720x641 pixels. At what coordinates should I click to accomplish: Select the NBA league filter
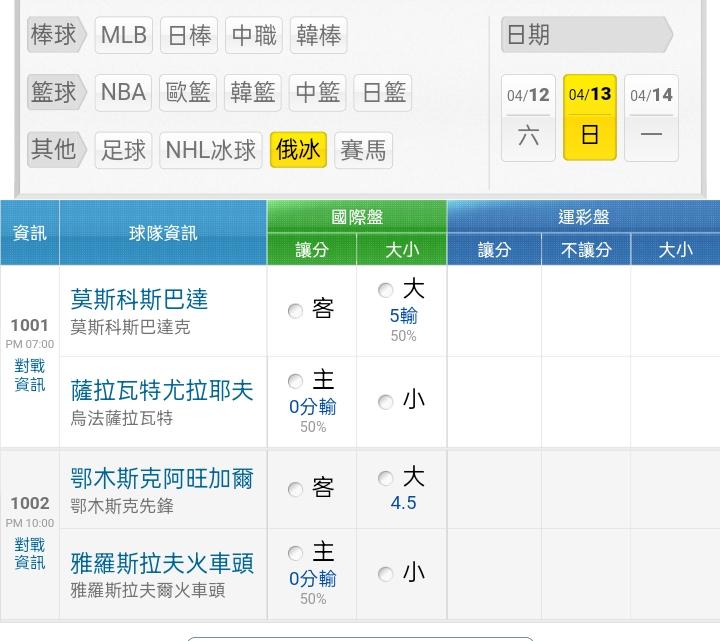123,93
